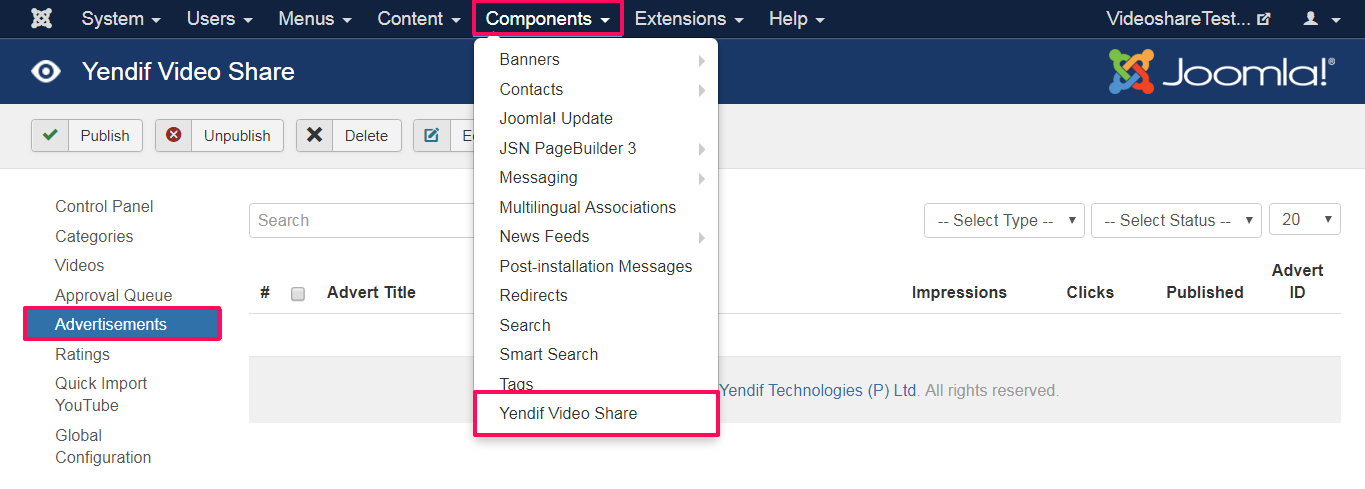This screenshot has height=489, width=1365.
Task: Sort by Advert Title column
Action: tap(371, 292)
